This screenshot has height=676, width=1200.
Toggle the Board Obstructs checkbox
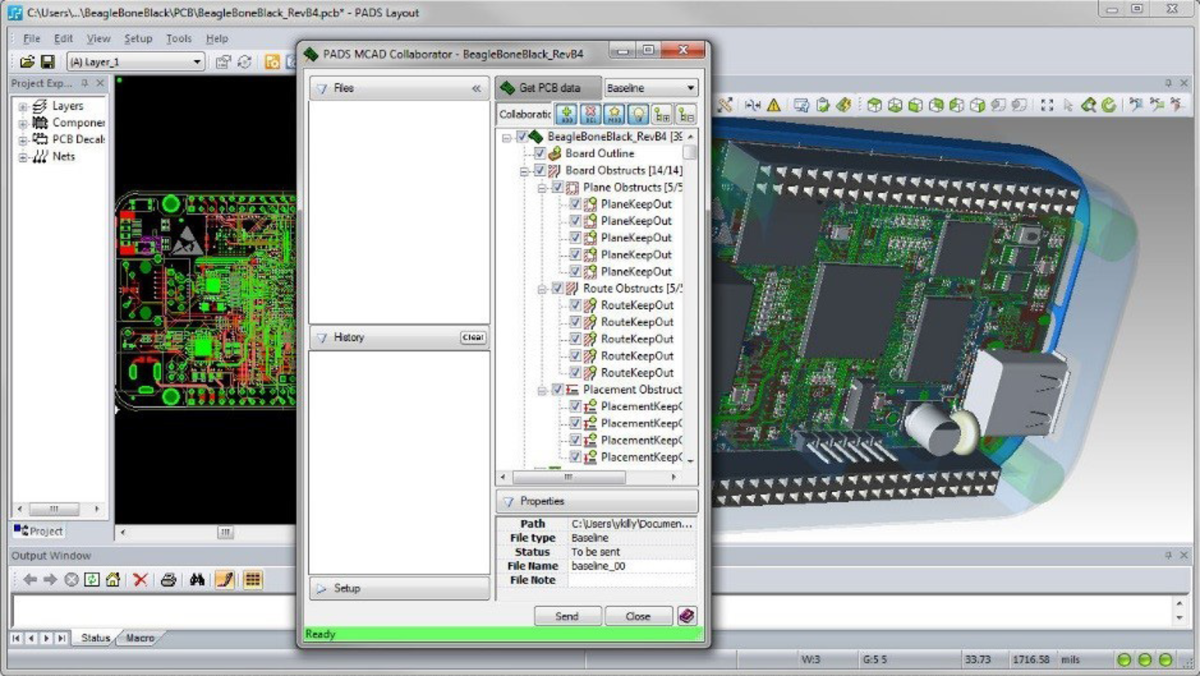540,170
